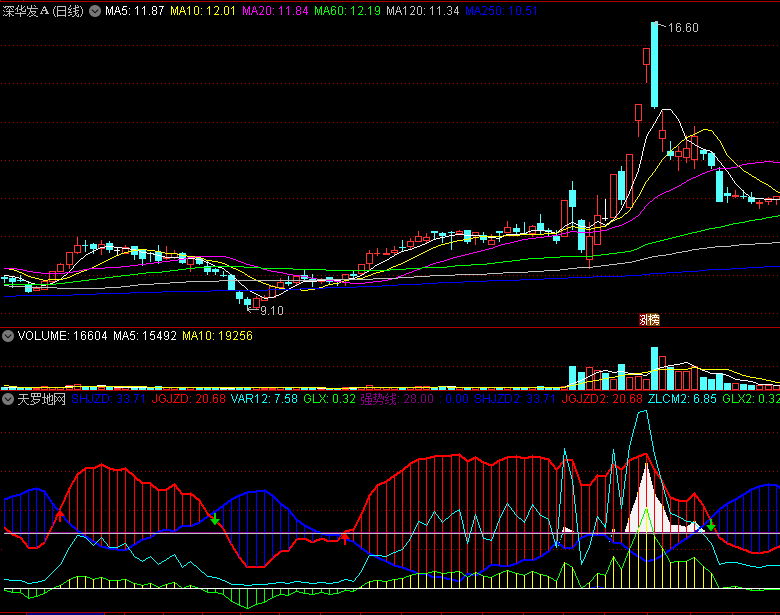The image size is (780, 615).
Task: Click the volume MA5: 15492 label
Action: 145,336
